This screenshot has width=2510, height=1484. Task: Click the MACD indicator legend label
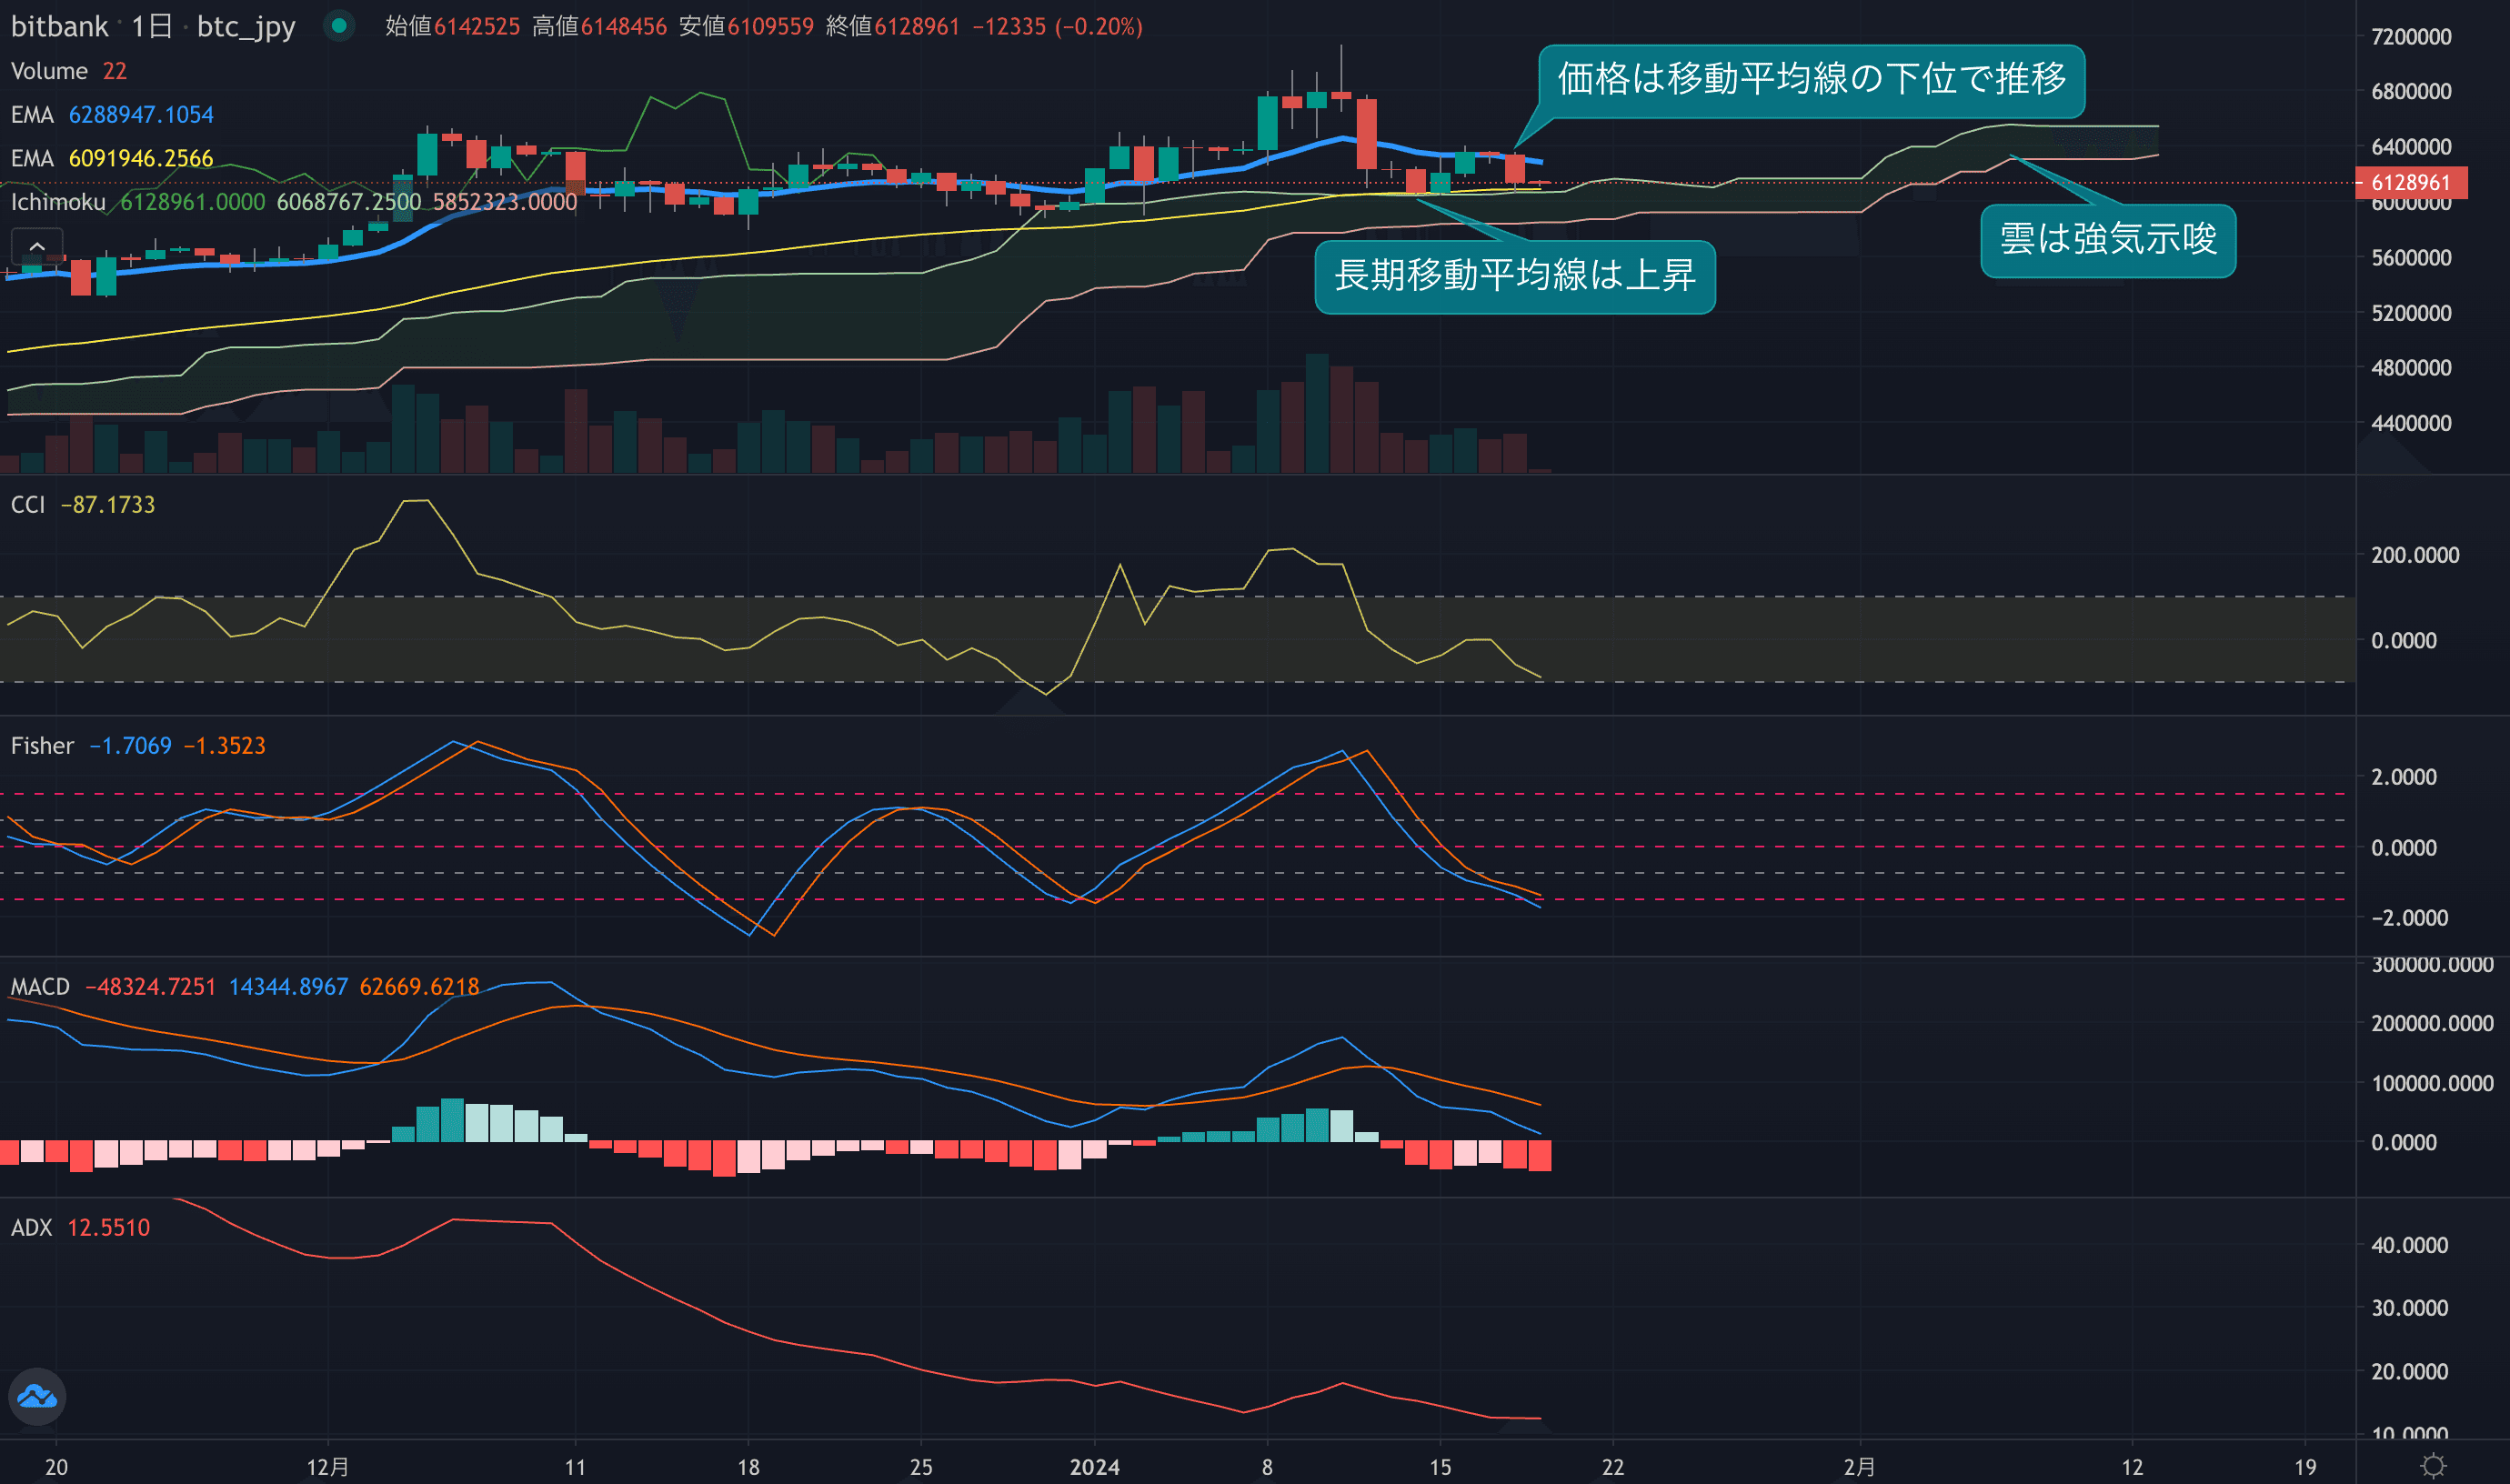[40, 987]
